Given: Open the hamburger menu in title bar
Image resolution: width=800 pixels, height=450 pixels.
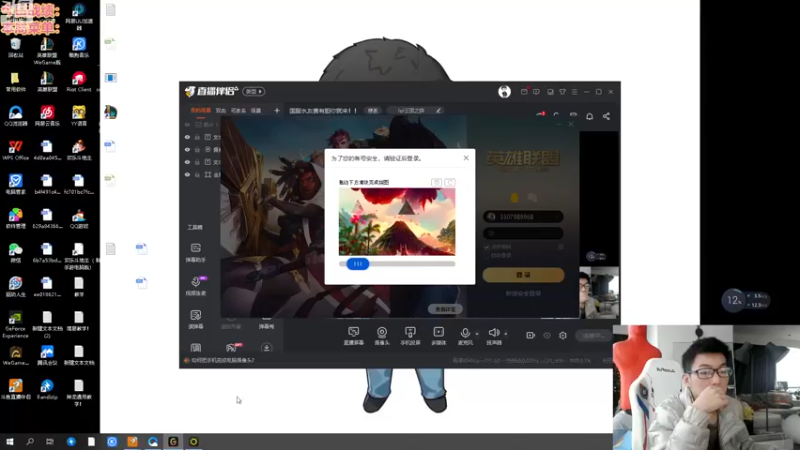Looking at the screenshot, I should coord(574,92).
